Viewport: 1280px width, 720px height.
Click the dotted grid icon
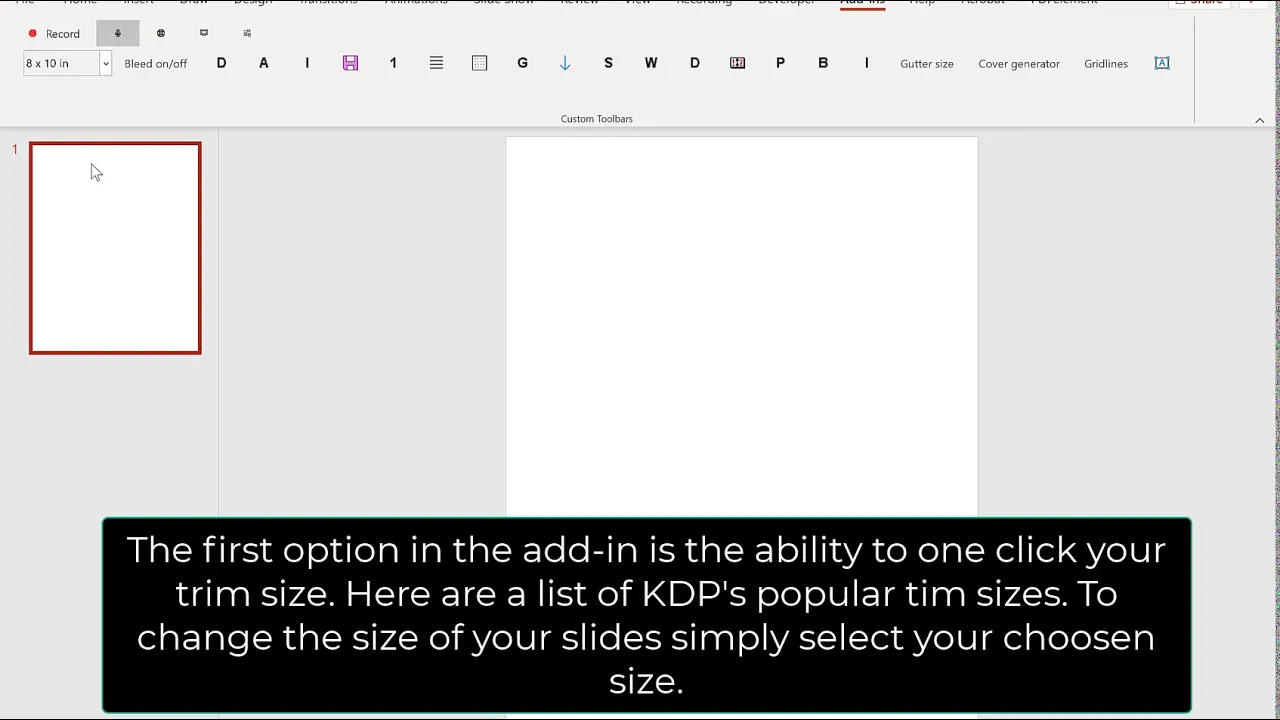(479, 63)
